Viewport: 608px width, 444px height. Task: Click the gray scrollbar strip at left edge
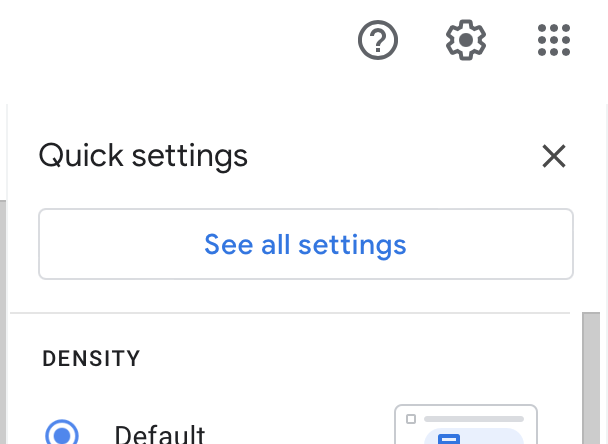[3, 322]
